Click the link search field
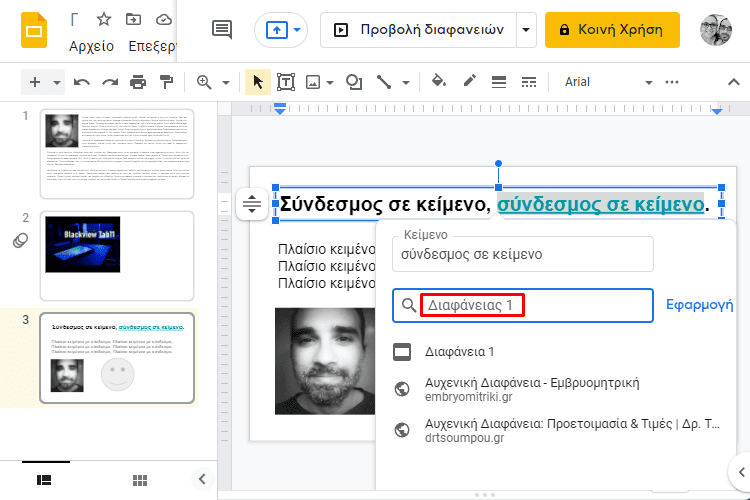The image size is (750, 500). point(522,305)
